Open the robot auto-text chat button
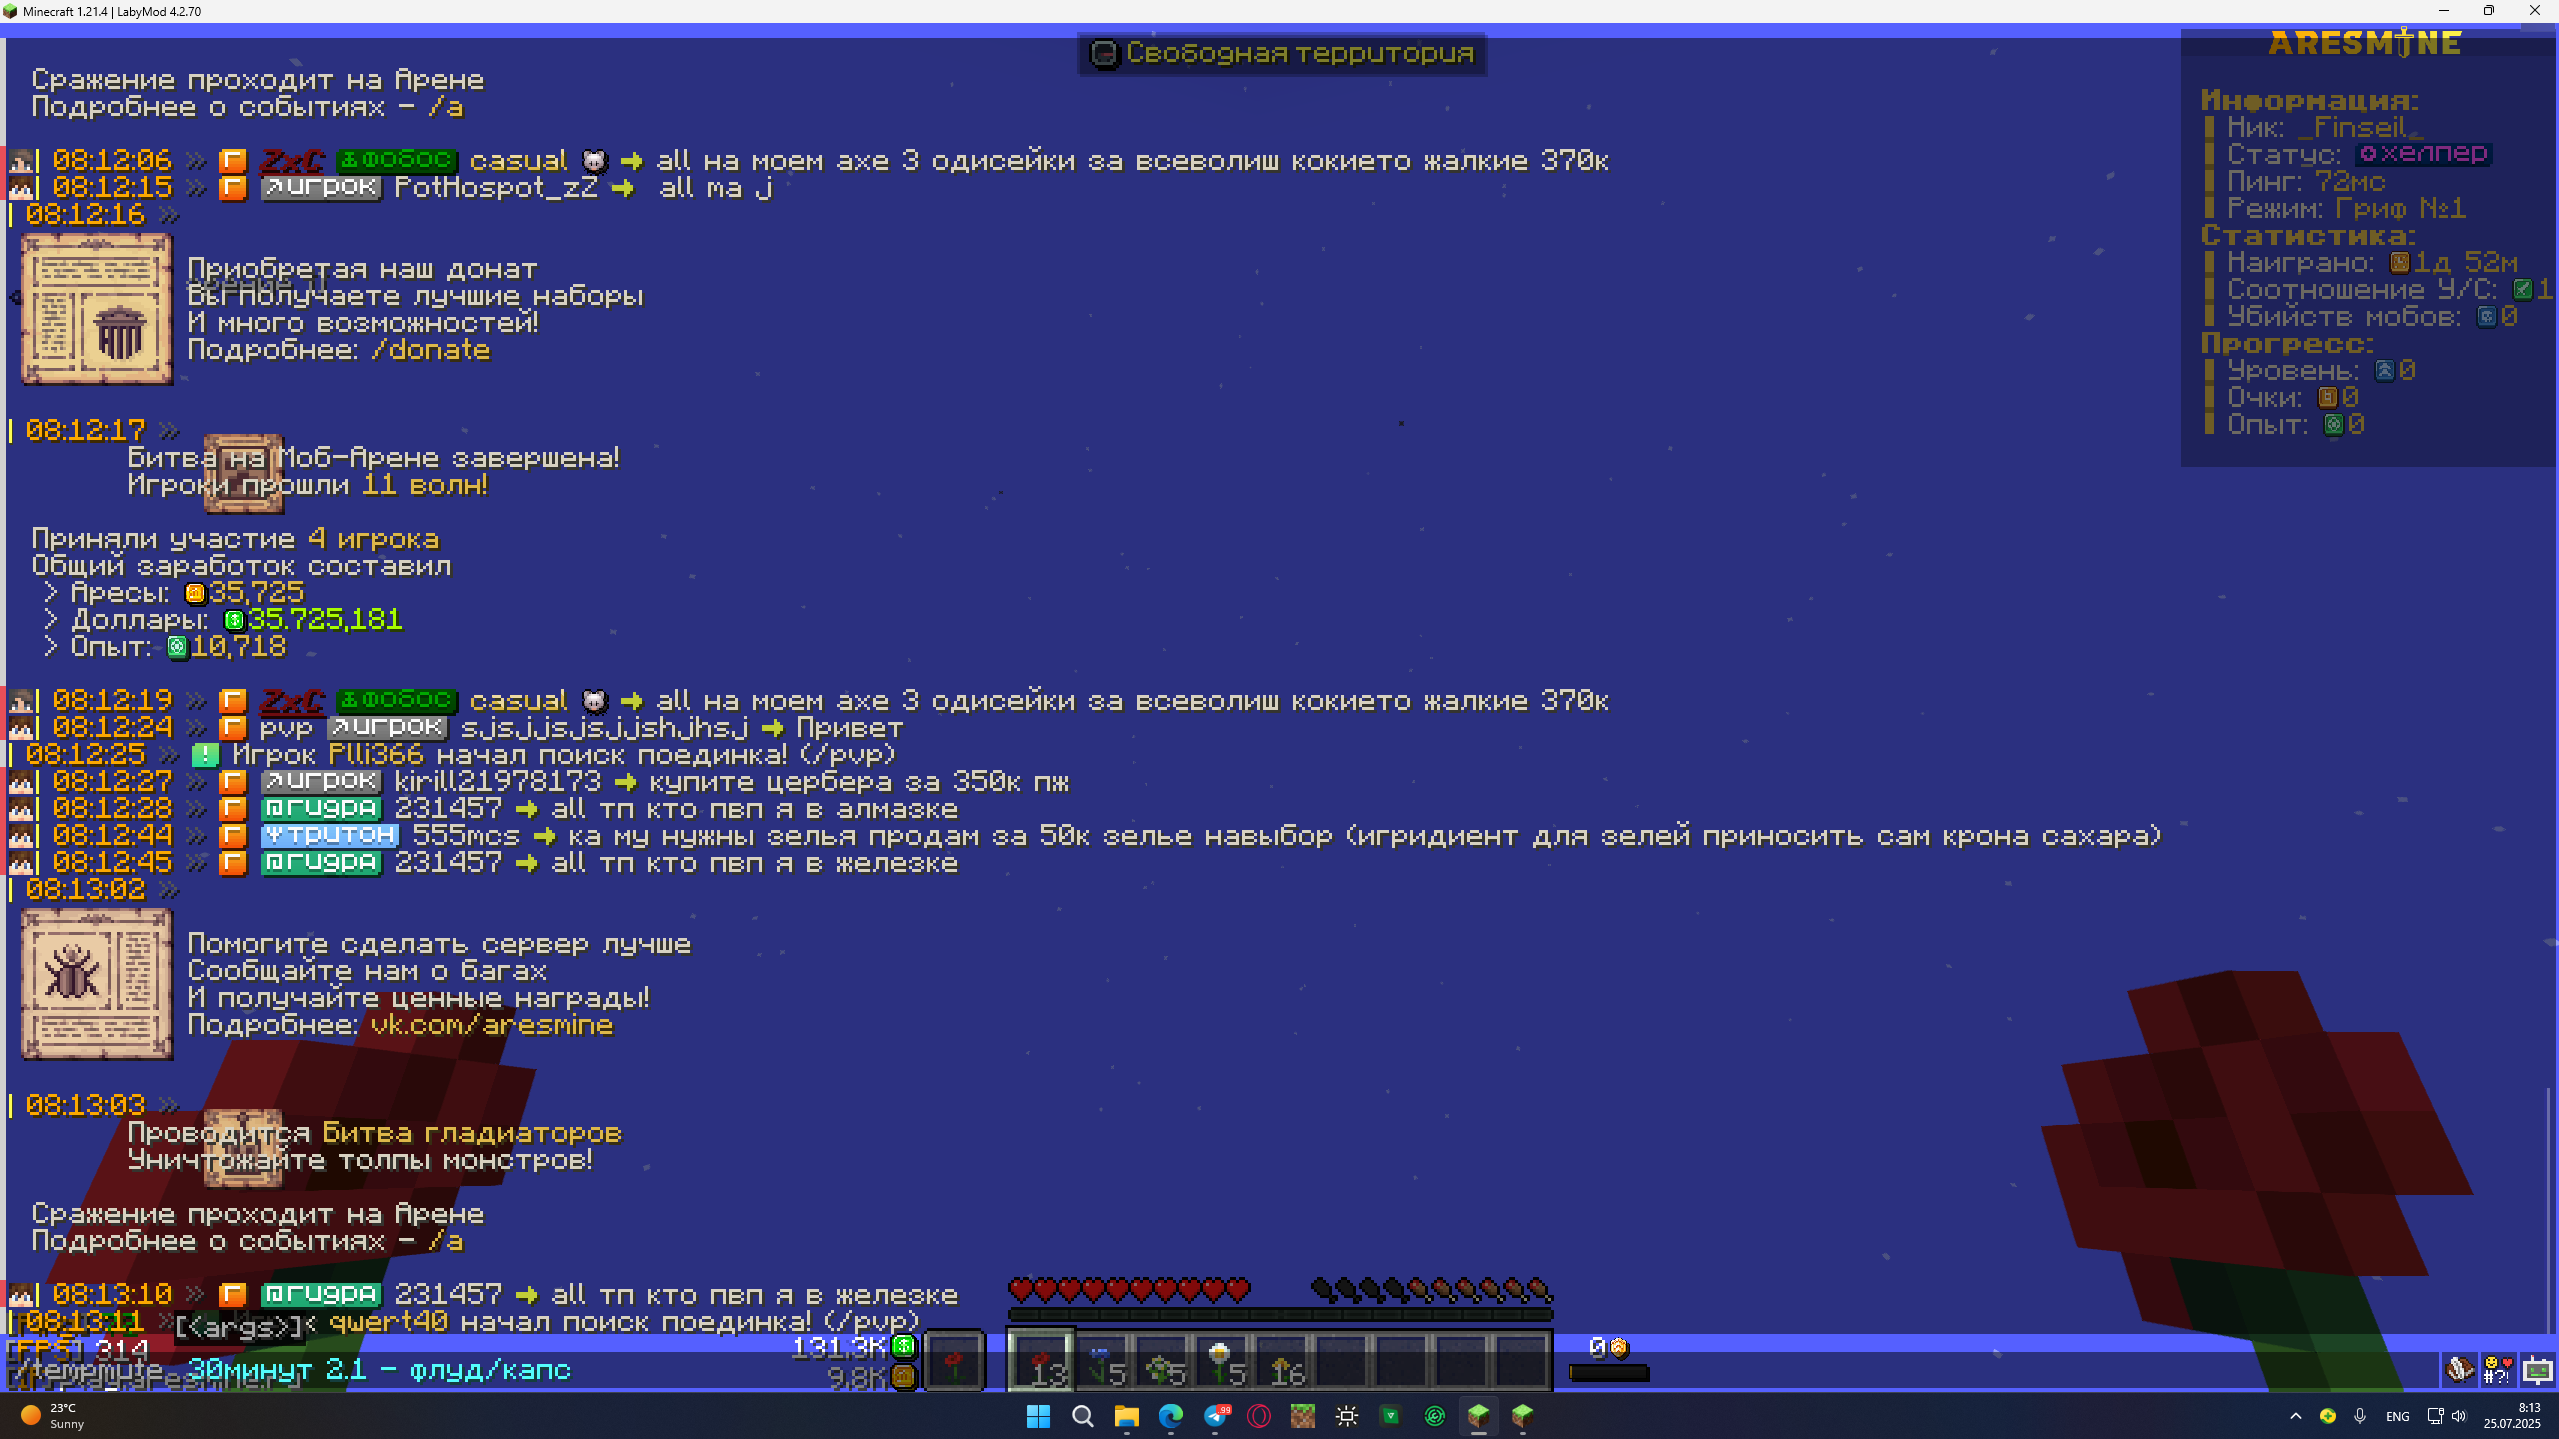Viewport: 2559px width, 1439px height. click(2537, 1369)
